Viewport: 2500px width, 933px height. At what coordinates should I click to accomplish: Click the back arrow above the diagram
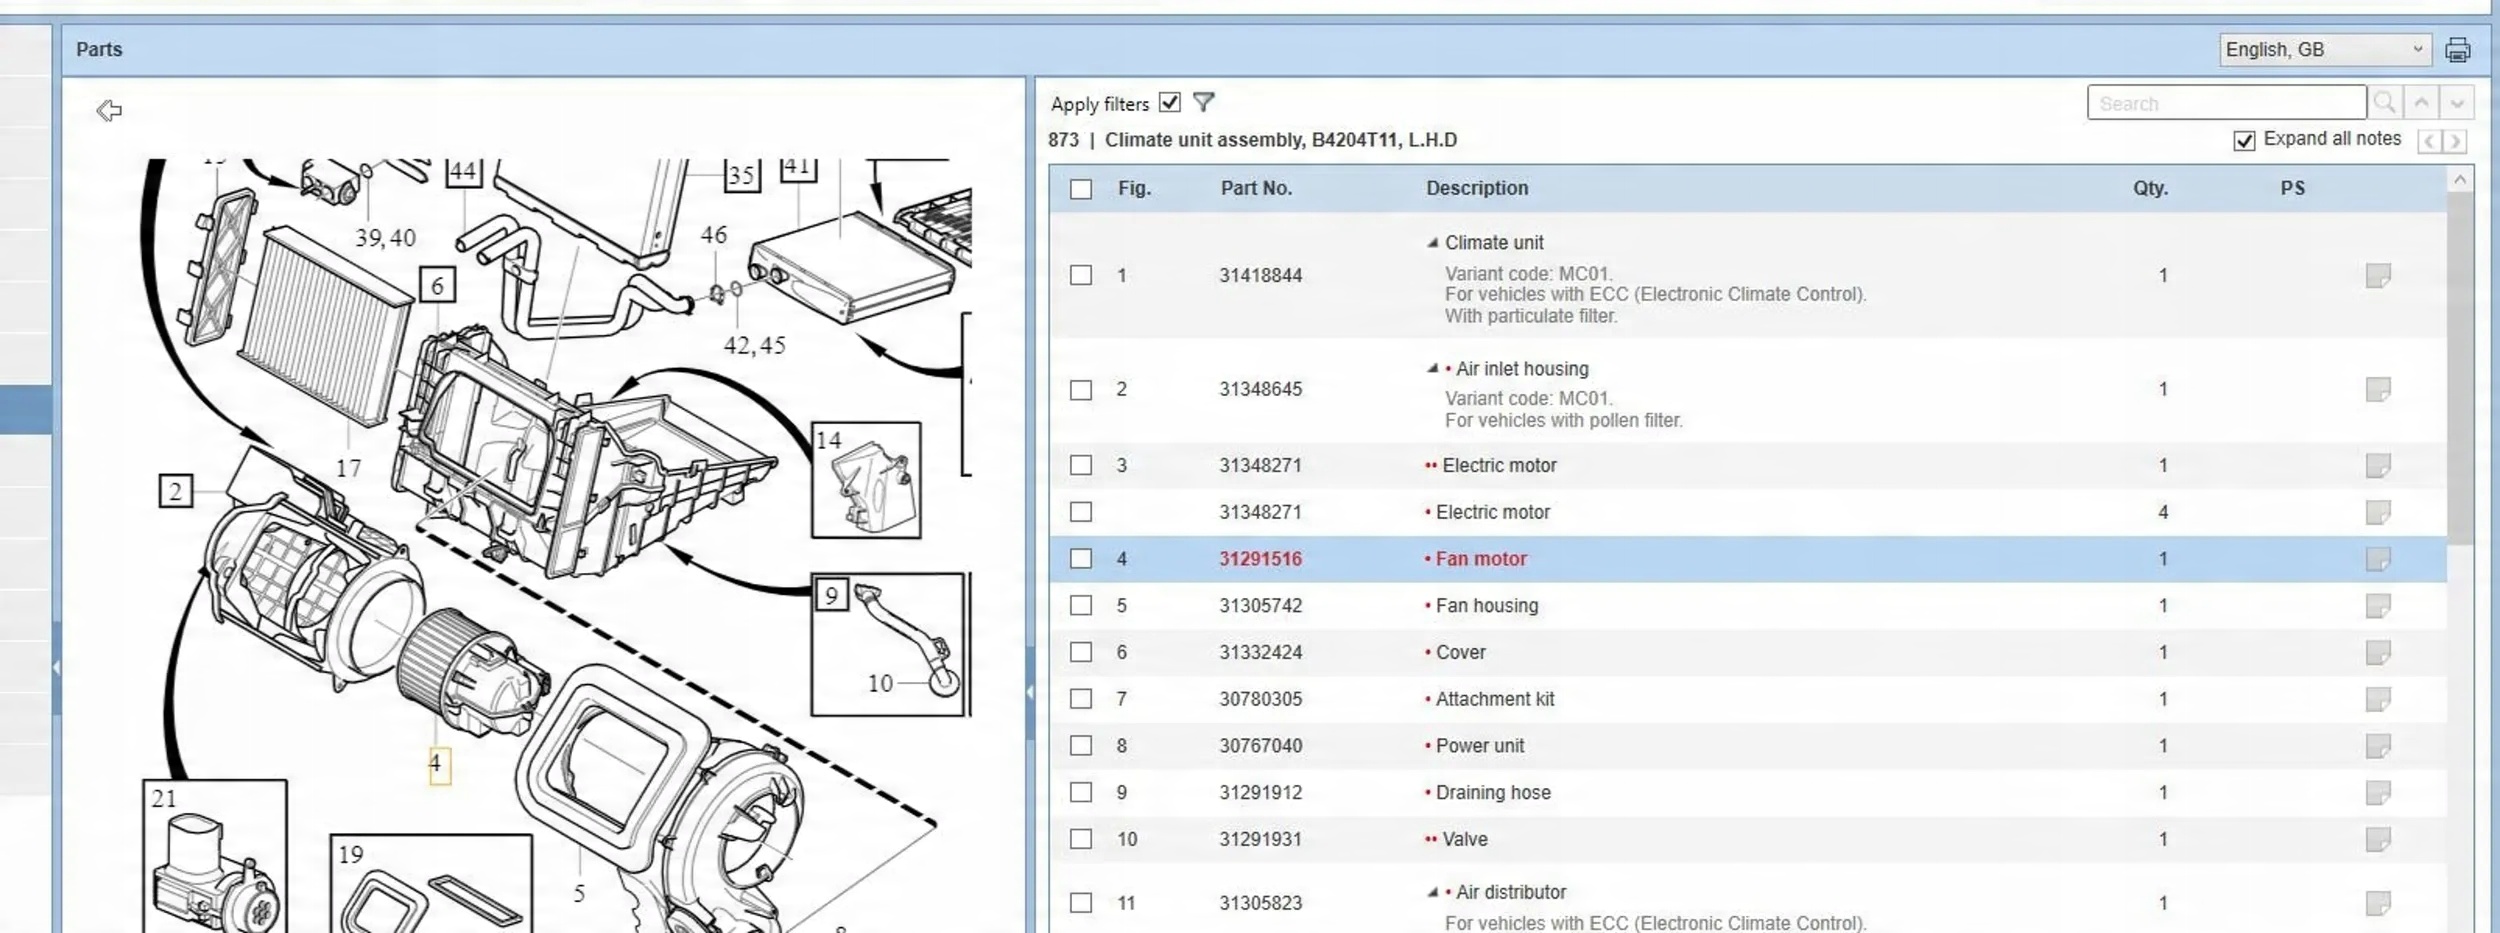pyautogui.click(x=109, y=110)
